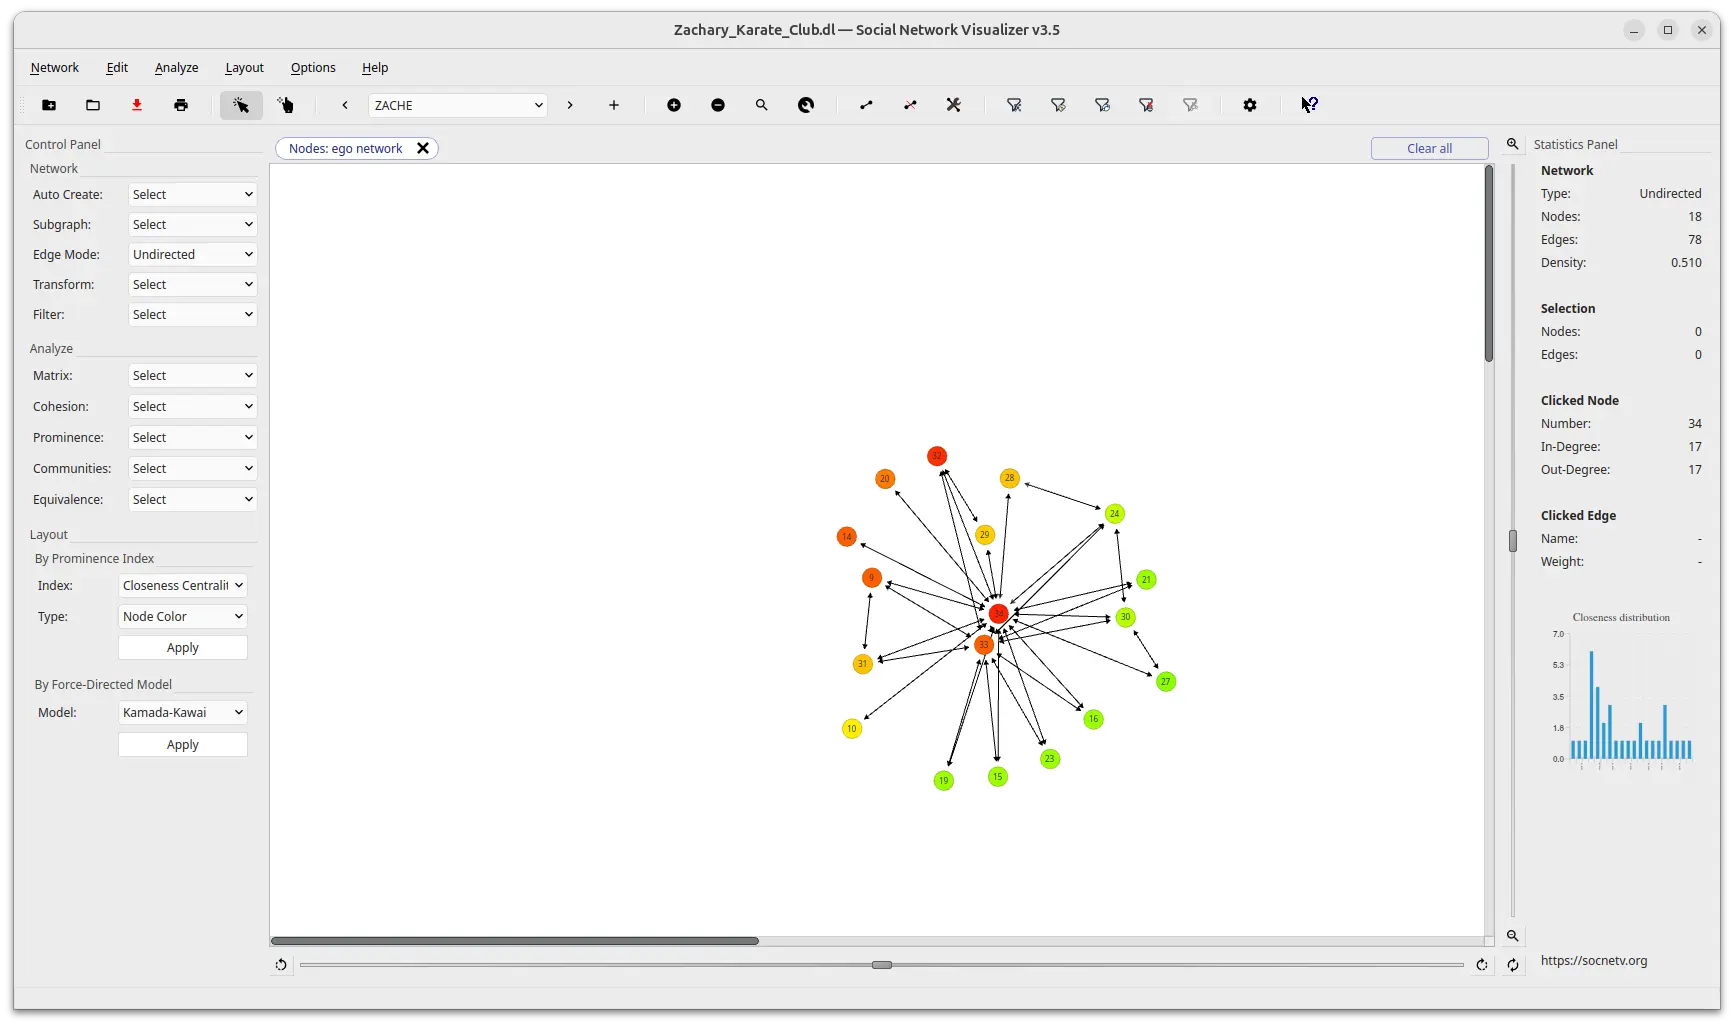Open the Auto Create dropdown
Viewport: 1734px width, 1026px height.
click(x=192, y=195)
